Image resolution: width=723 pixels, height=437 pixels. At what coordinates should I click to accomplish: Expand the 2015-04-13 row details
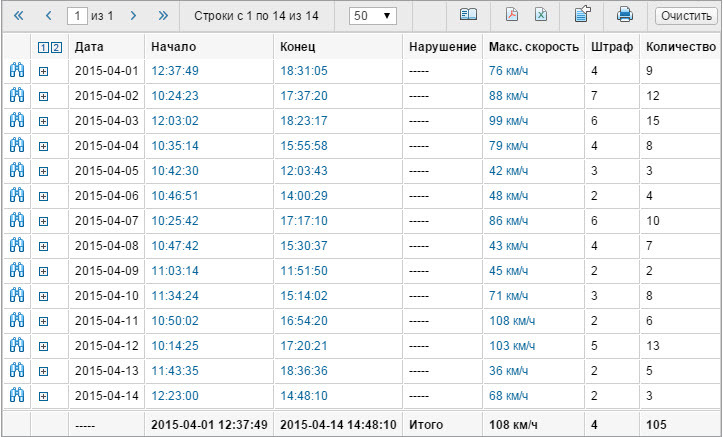43,371
